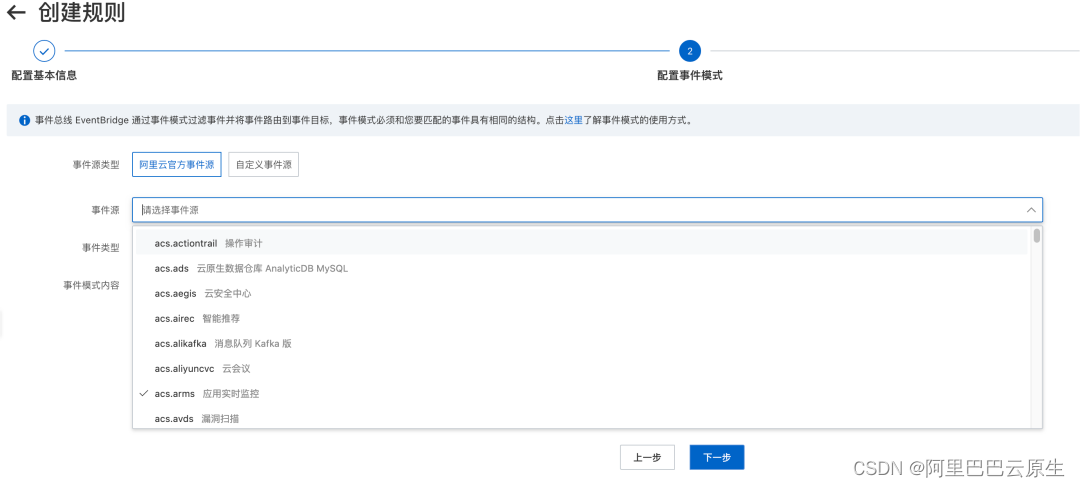Open the 这里 help link

[x=574, y=120]
